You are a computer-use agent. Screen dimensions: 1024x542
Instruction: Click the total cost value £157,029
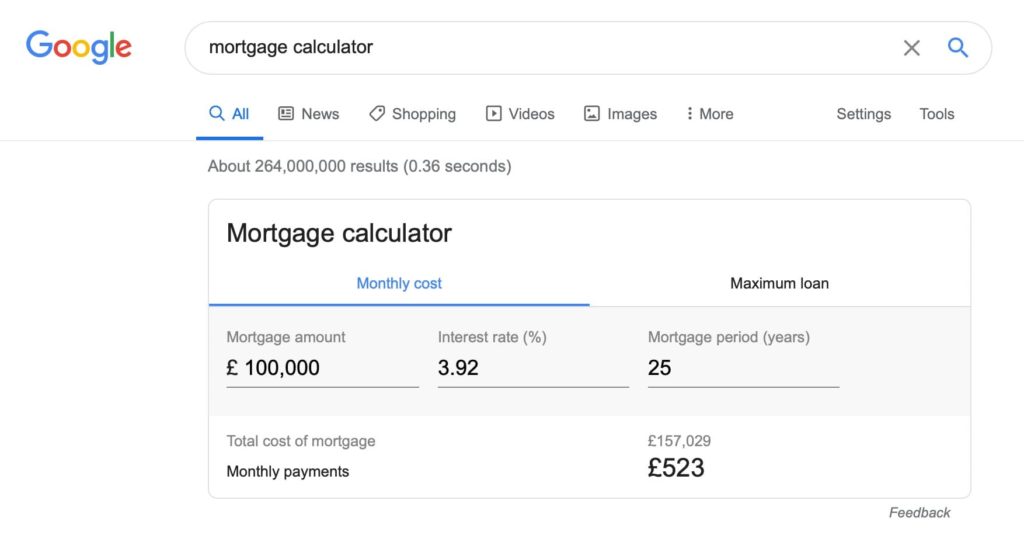coord(679,441)
